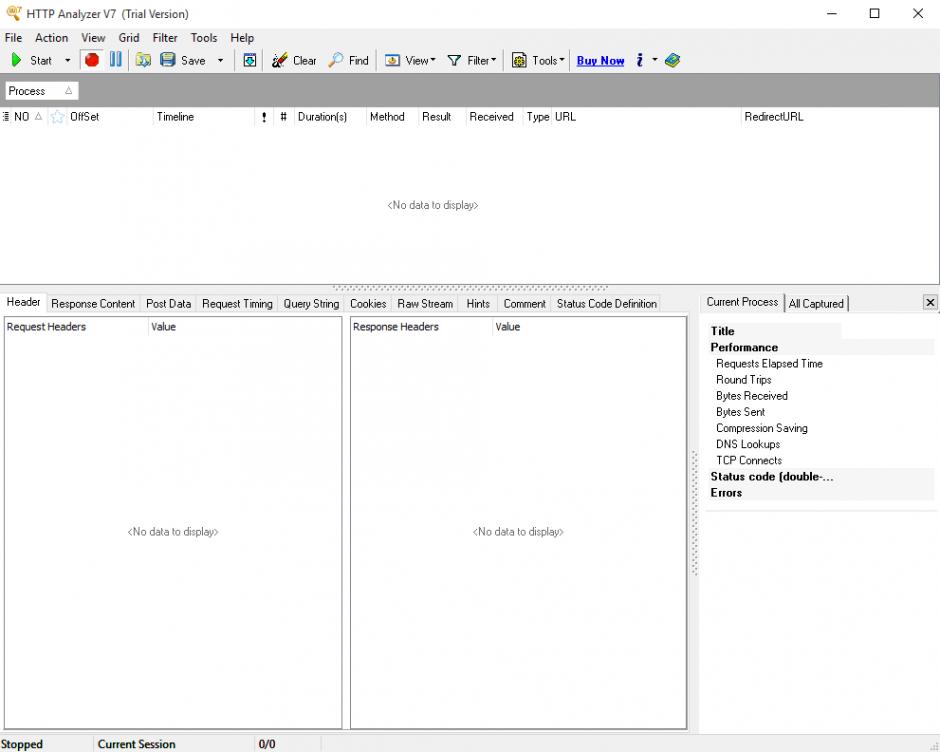940x752 pixels.
Task: Switch to the Response Content tab
Action: pos(93,303)
